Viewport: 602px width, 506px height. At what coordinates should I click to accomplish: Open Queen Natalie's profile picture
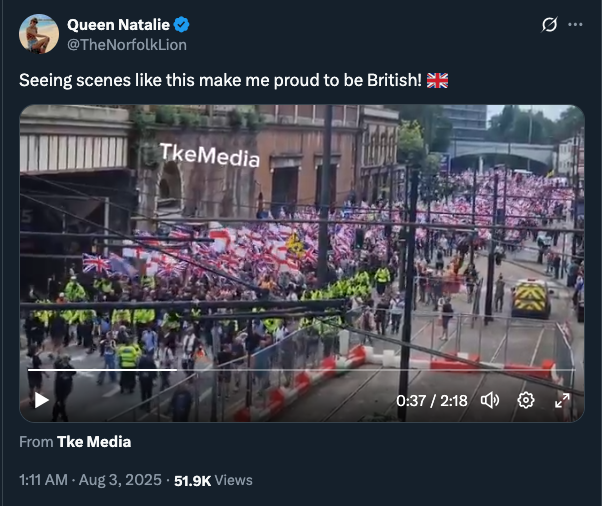(39, 34)
